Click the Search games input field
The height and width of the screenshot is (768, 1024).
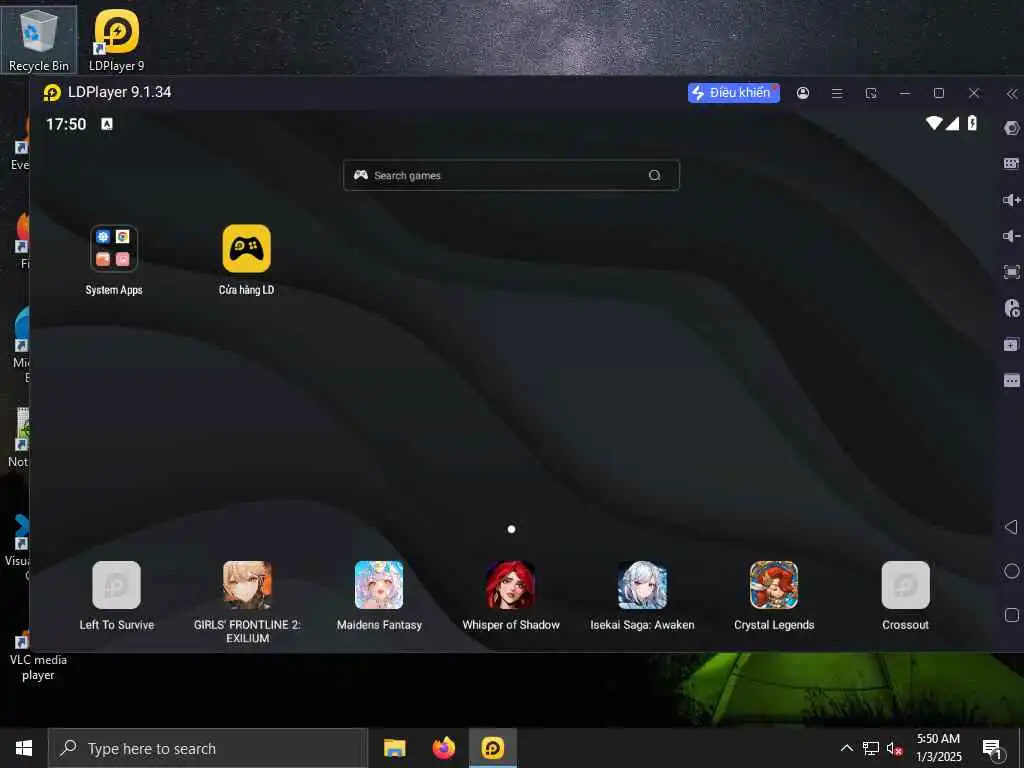[511, 175]
